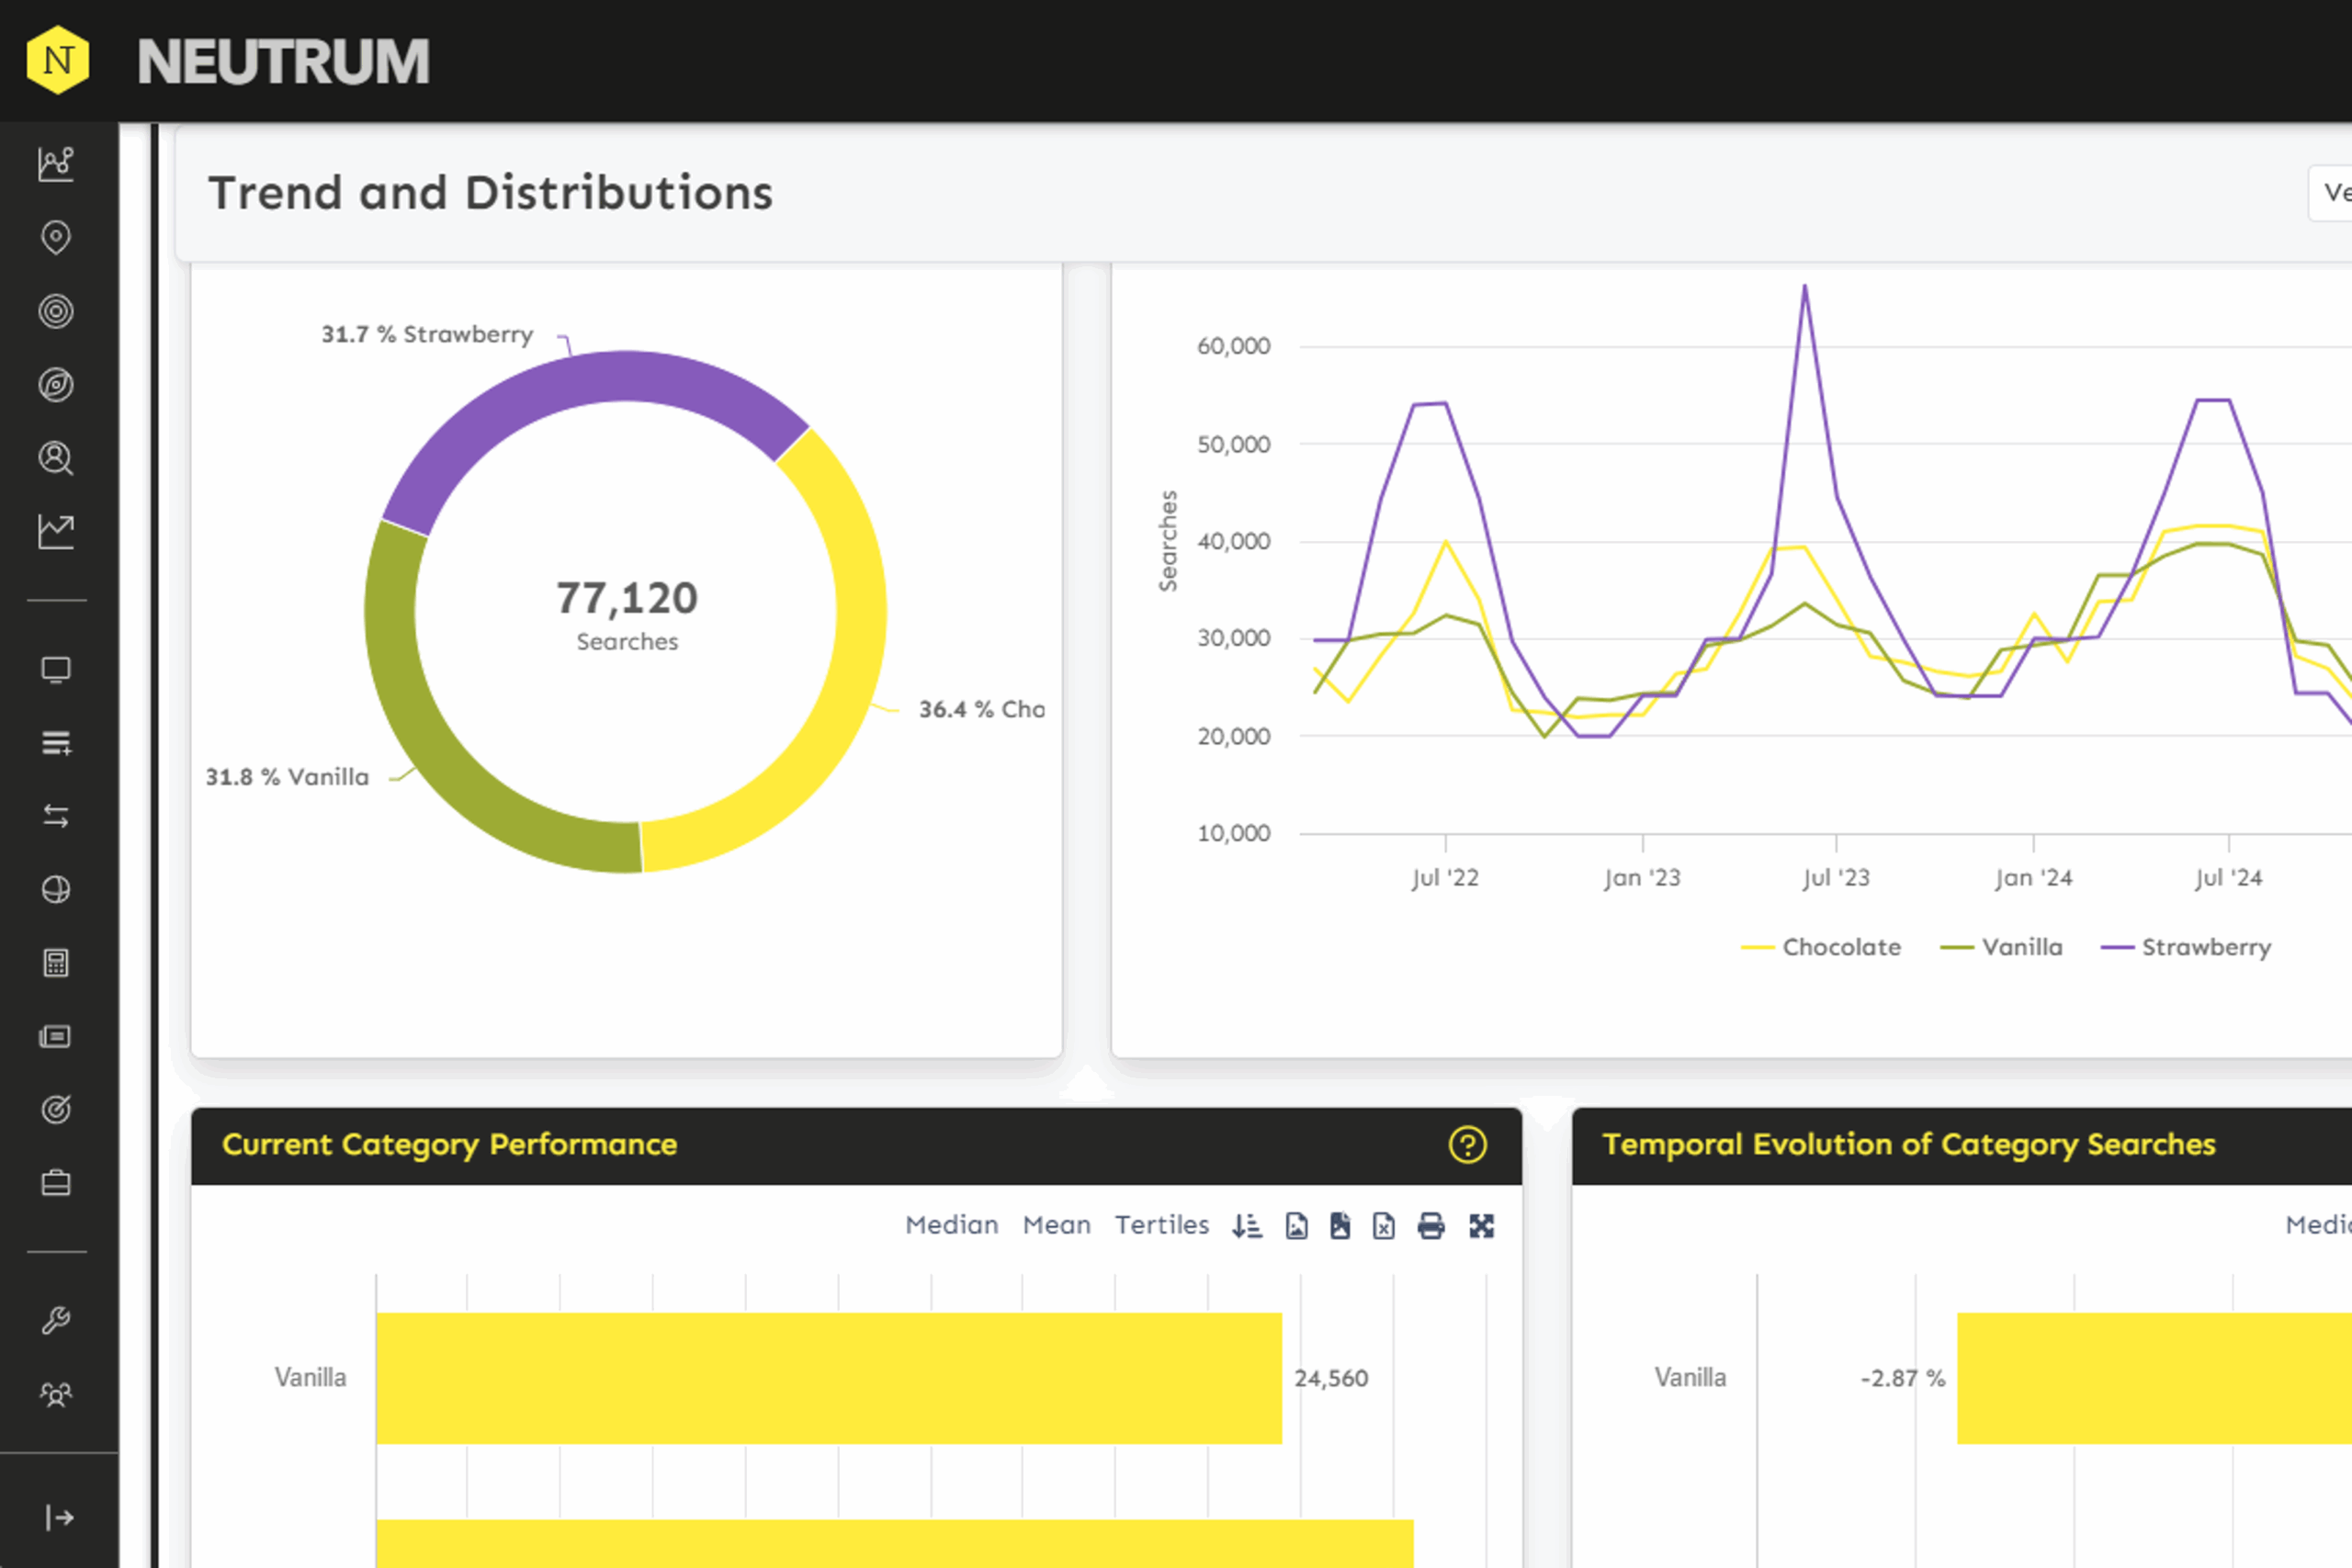
Task: Open the dropdown at top right of header
Action: 2332,193
